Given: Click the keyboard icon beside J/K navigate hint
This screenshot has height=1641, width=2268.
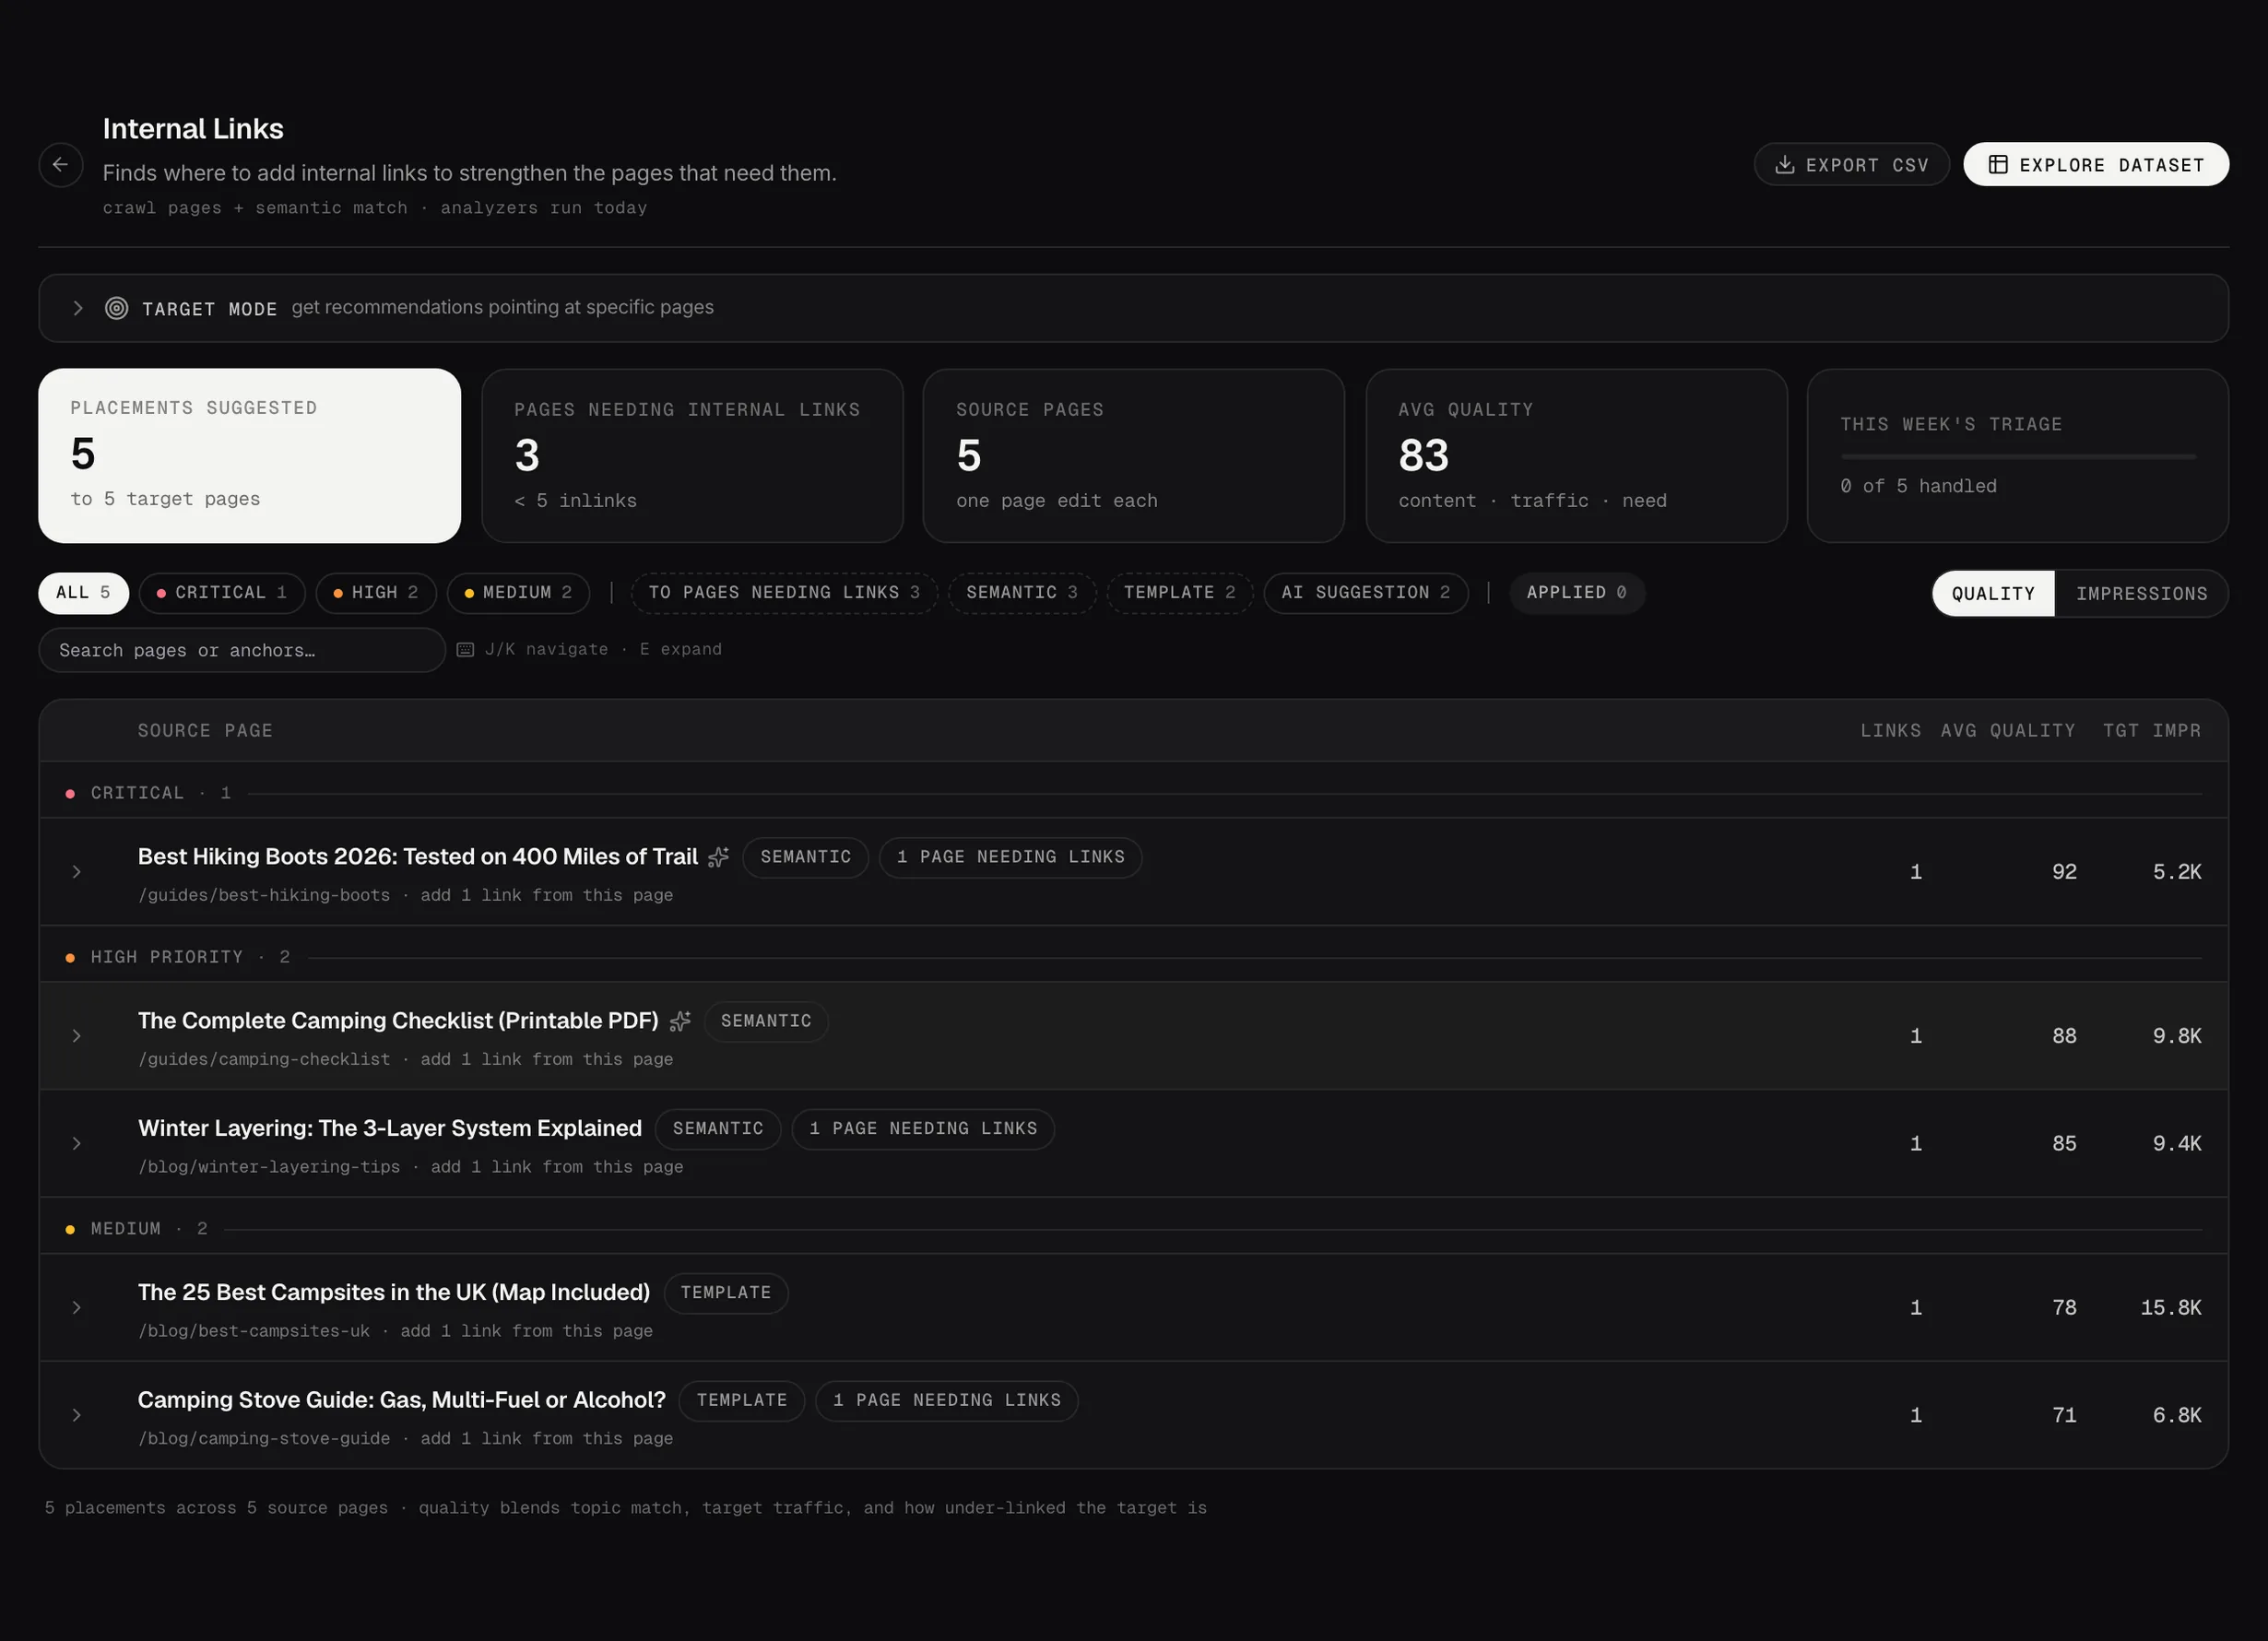Looking at the screenshot, I should tap(465, 650).
